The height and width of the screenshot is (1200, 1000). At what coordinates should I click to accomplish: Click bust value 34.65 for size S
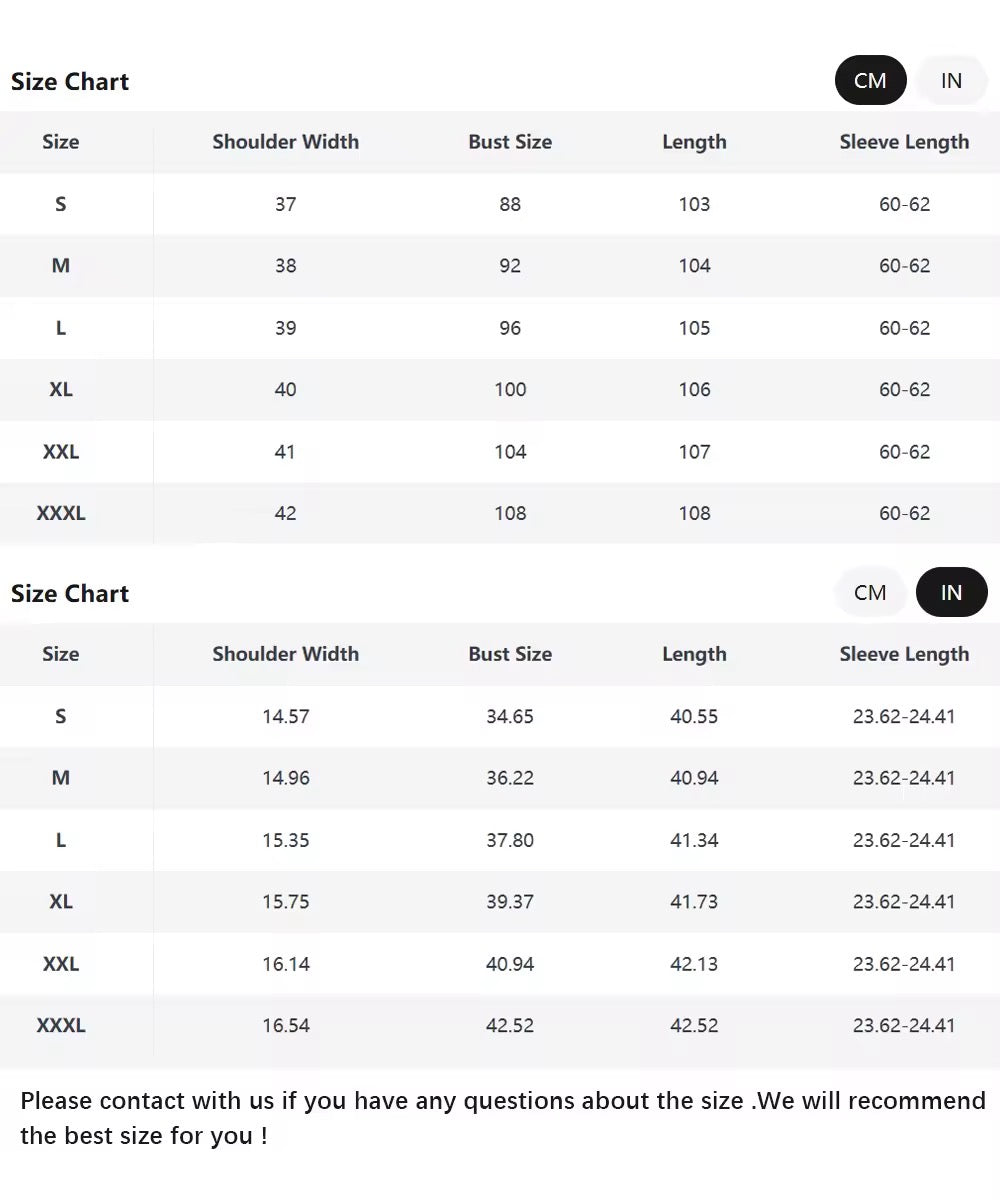510,716
